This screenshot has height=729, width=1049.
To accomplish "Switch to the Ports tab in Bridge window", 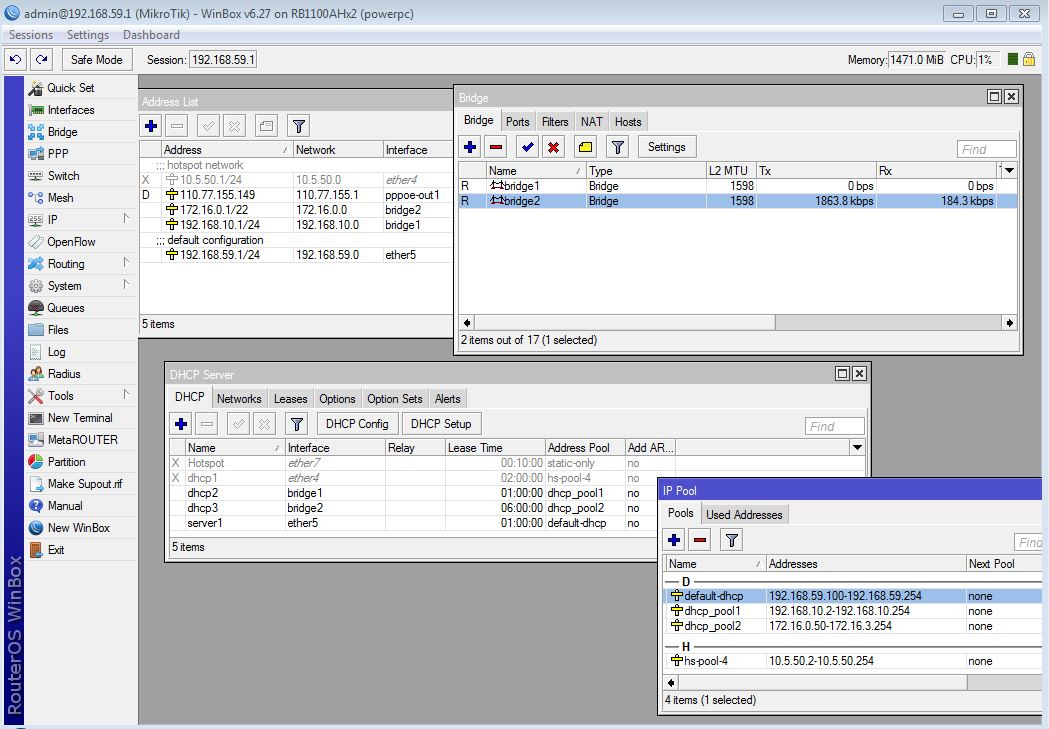I will [x=517, y=122].
